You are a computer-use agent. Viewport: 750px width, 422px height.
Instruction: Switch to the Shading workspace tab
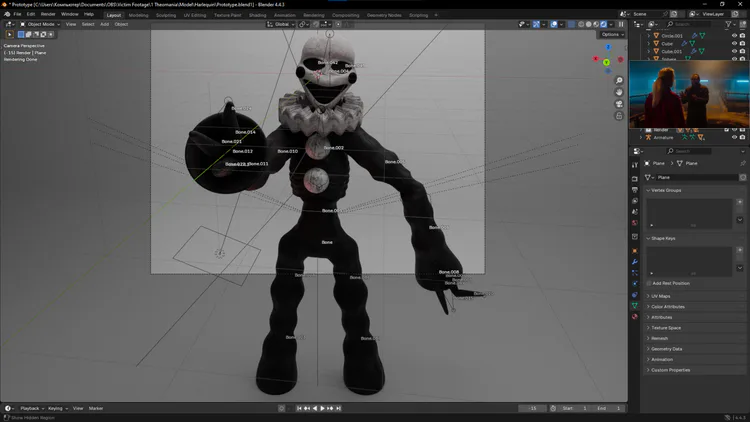pos(257,15)
